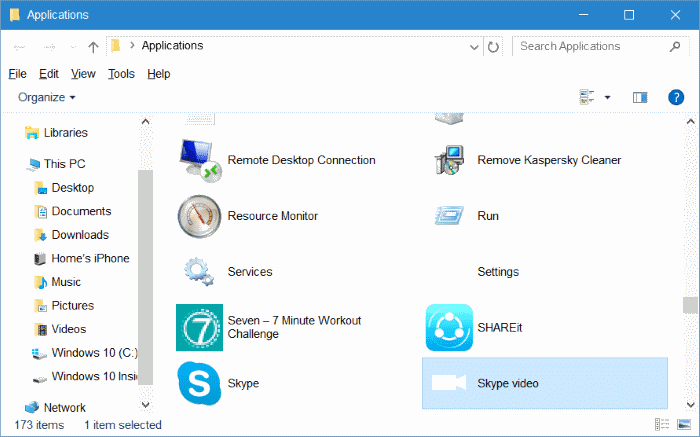Toggle the preview pane icon
The width and height of the screenshot is (700, 437).
click(640, 97)
